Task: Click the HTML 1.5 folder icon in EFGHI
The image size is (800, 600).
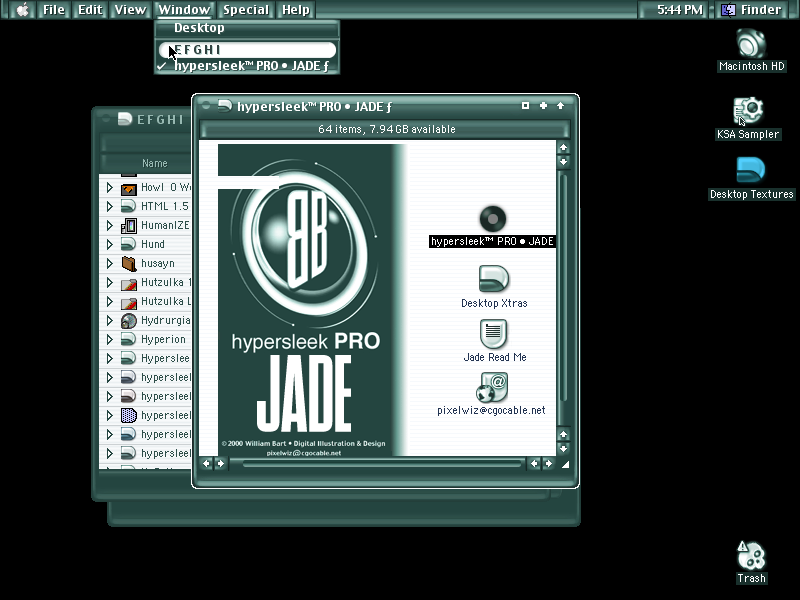Action: [x=129, y=206]
